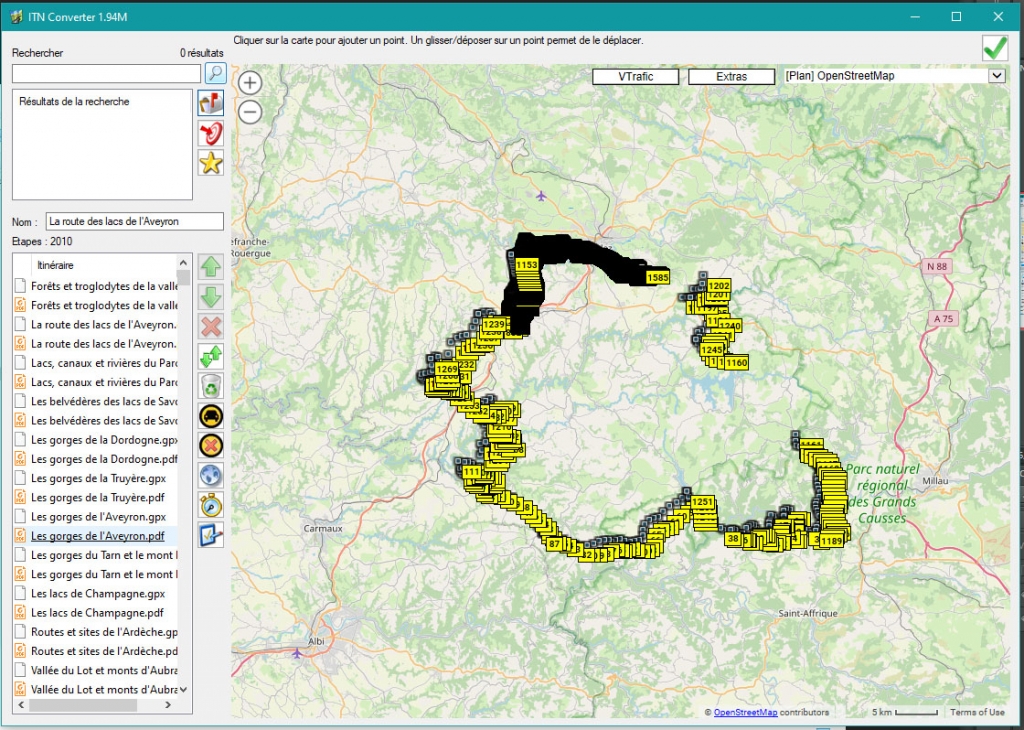1024x730 pixels.
Task: Focus the Rechercher search input field
Action: pyautogui.click(x=106, y=73)
